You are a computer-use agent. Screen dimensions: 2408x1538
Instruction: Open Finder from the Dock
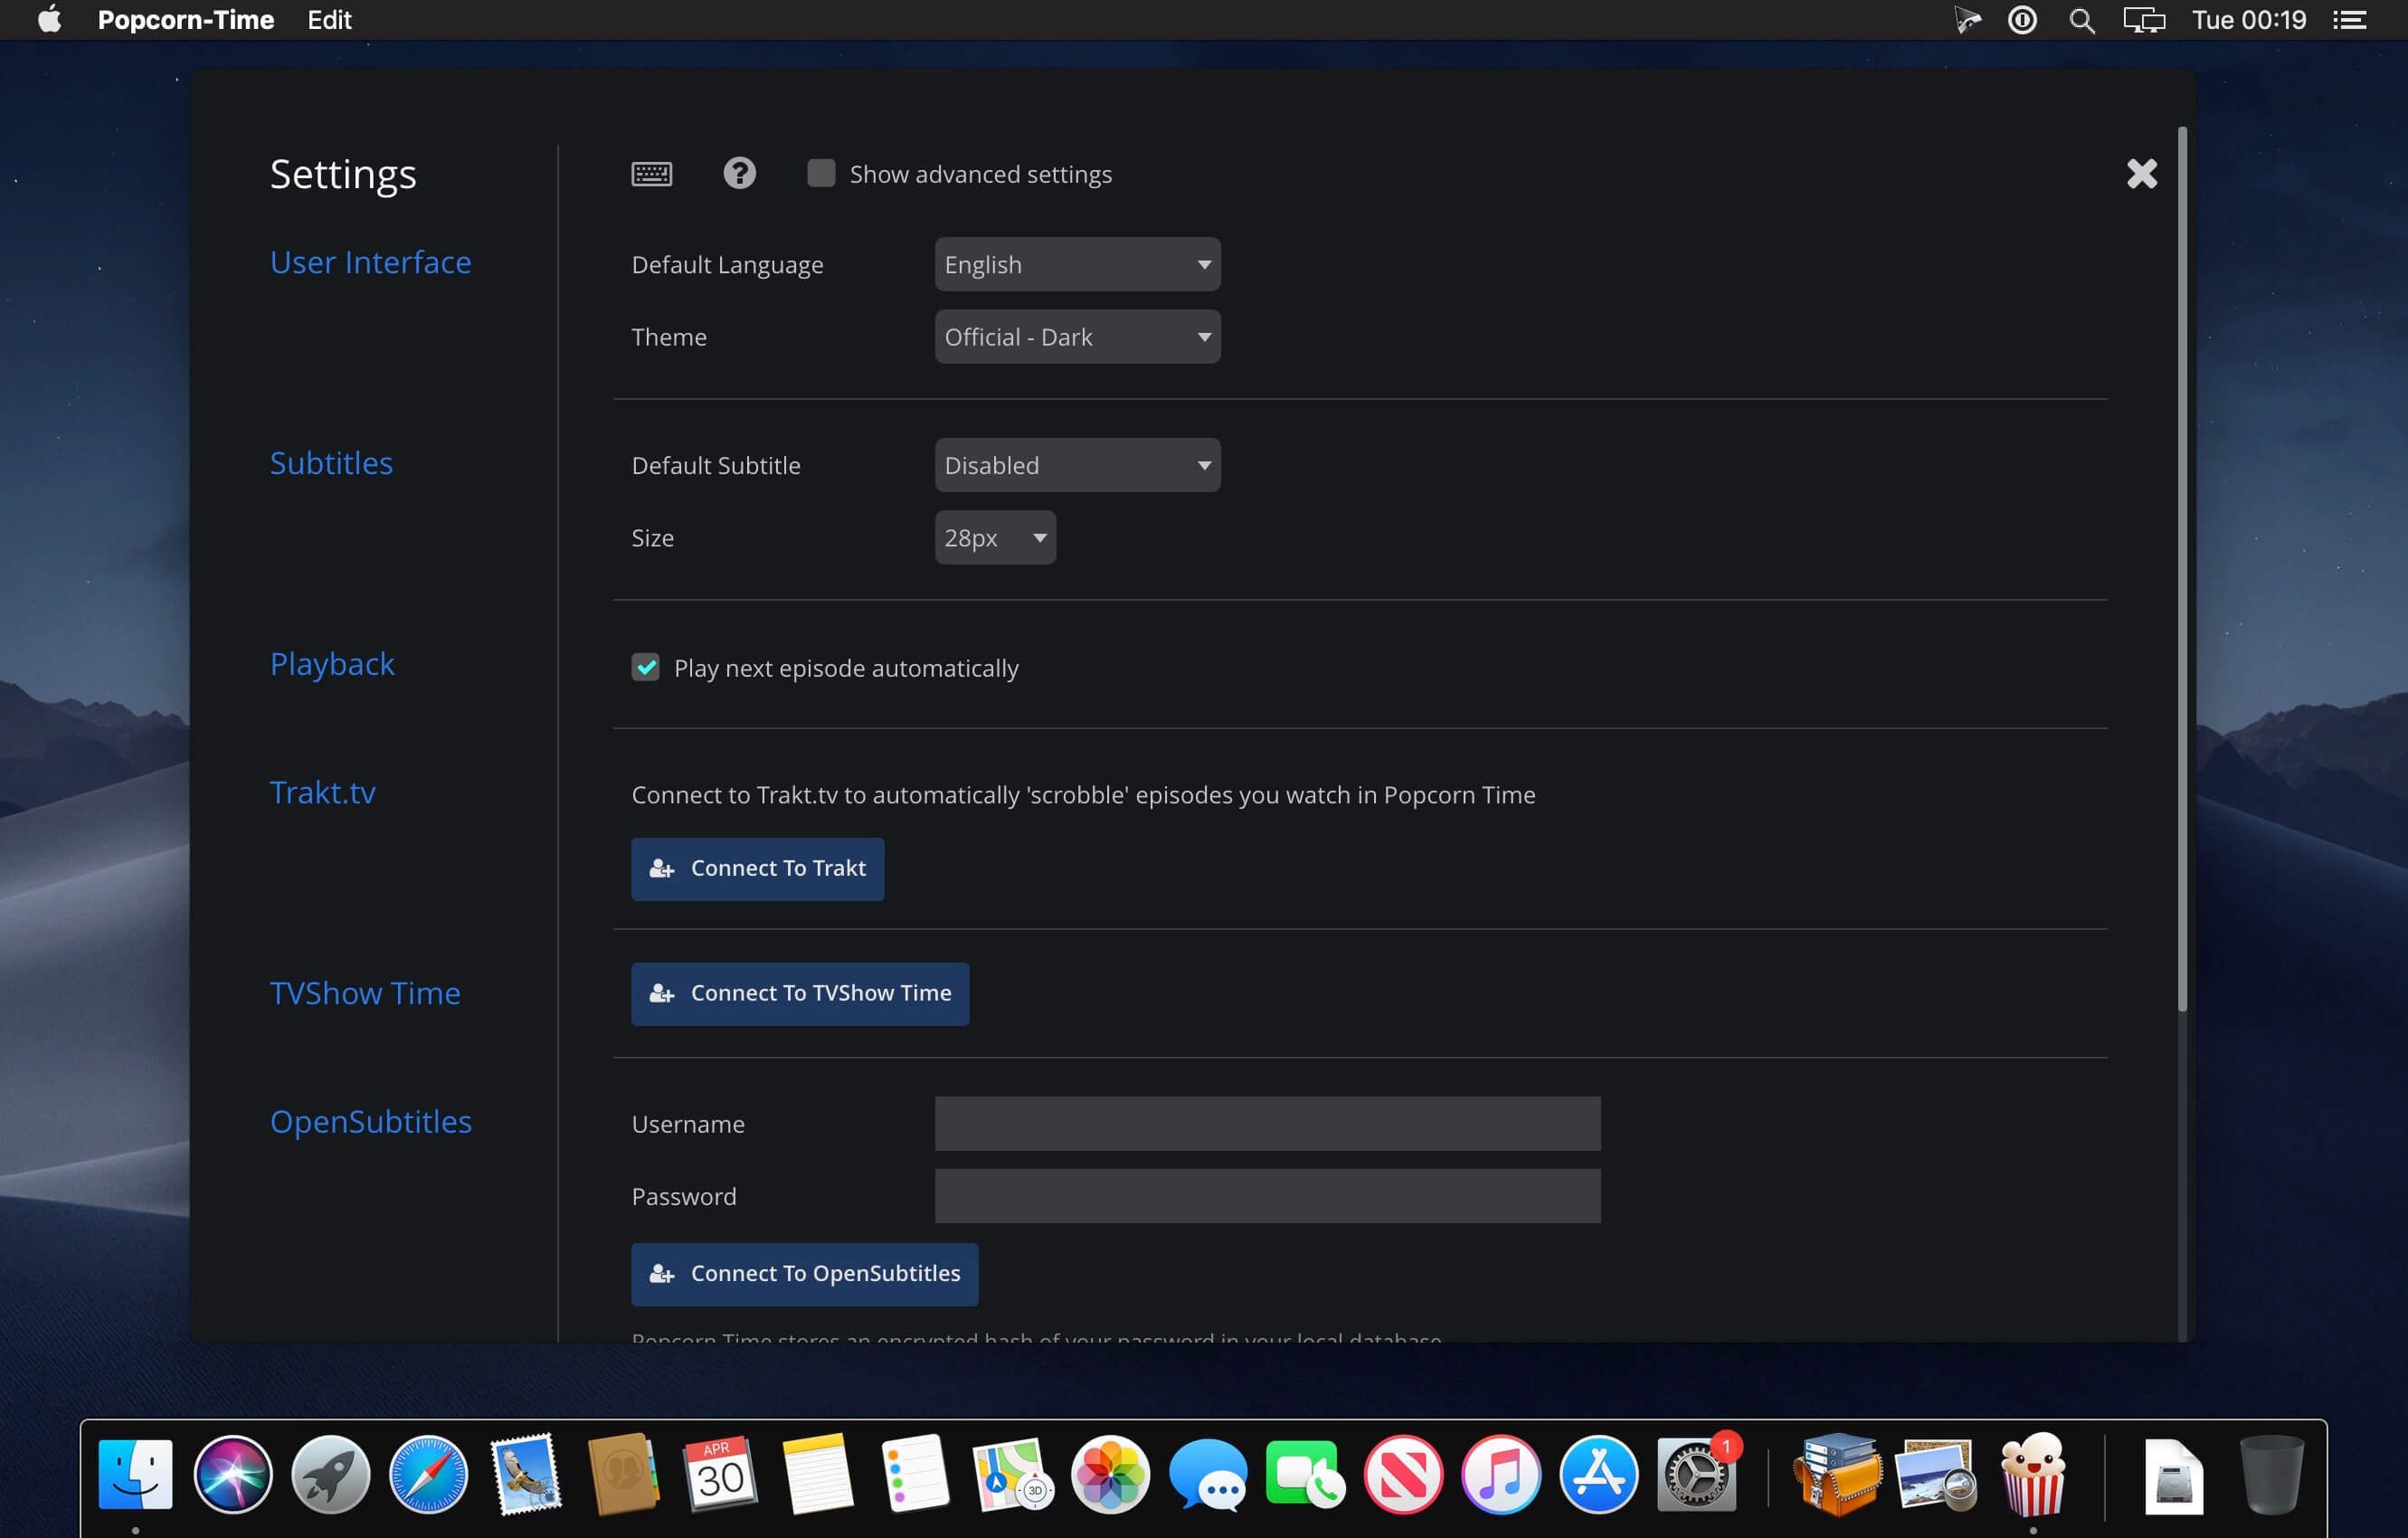[x=136, y=1474]
